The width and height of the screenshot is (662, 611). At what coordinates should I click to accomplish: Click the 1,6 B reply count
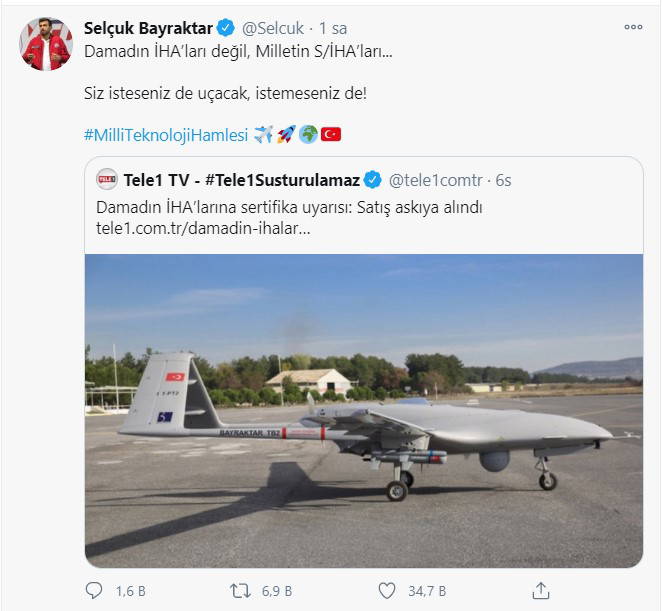[131, 591]
